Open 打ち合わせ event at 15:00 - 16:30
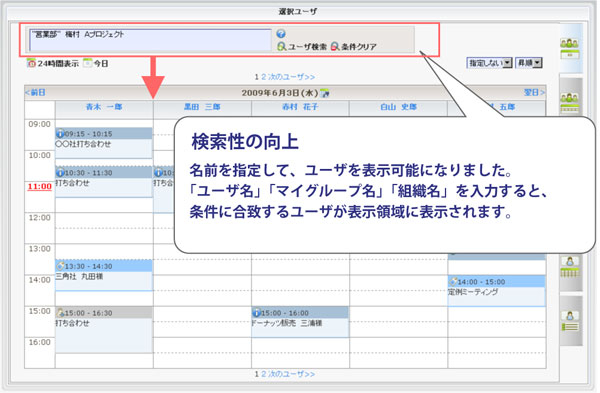The width and height of the screenshot is (600, 393). tap(73, 323)
